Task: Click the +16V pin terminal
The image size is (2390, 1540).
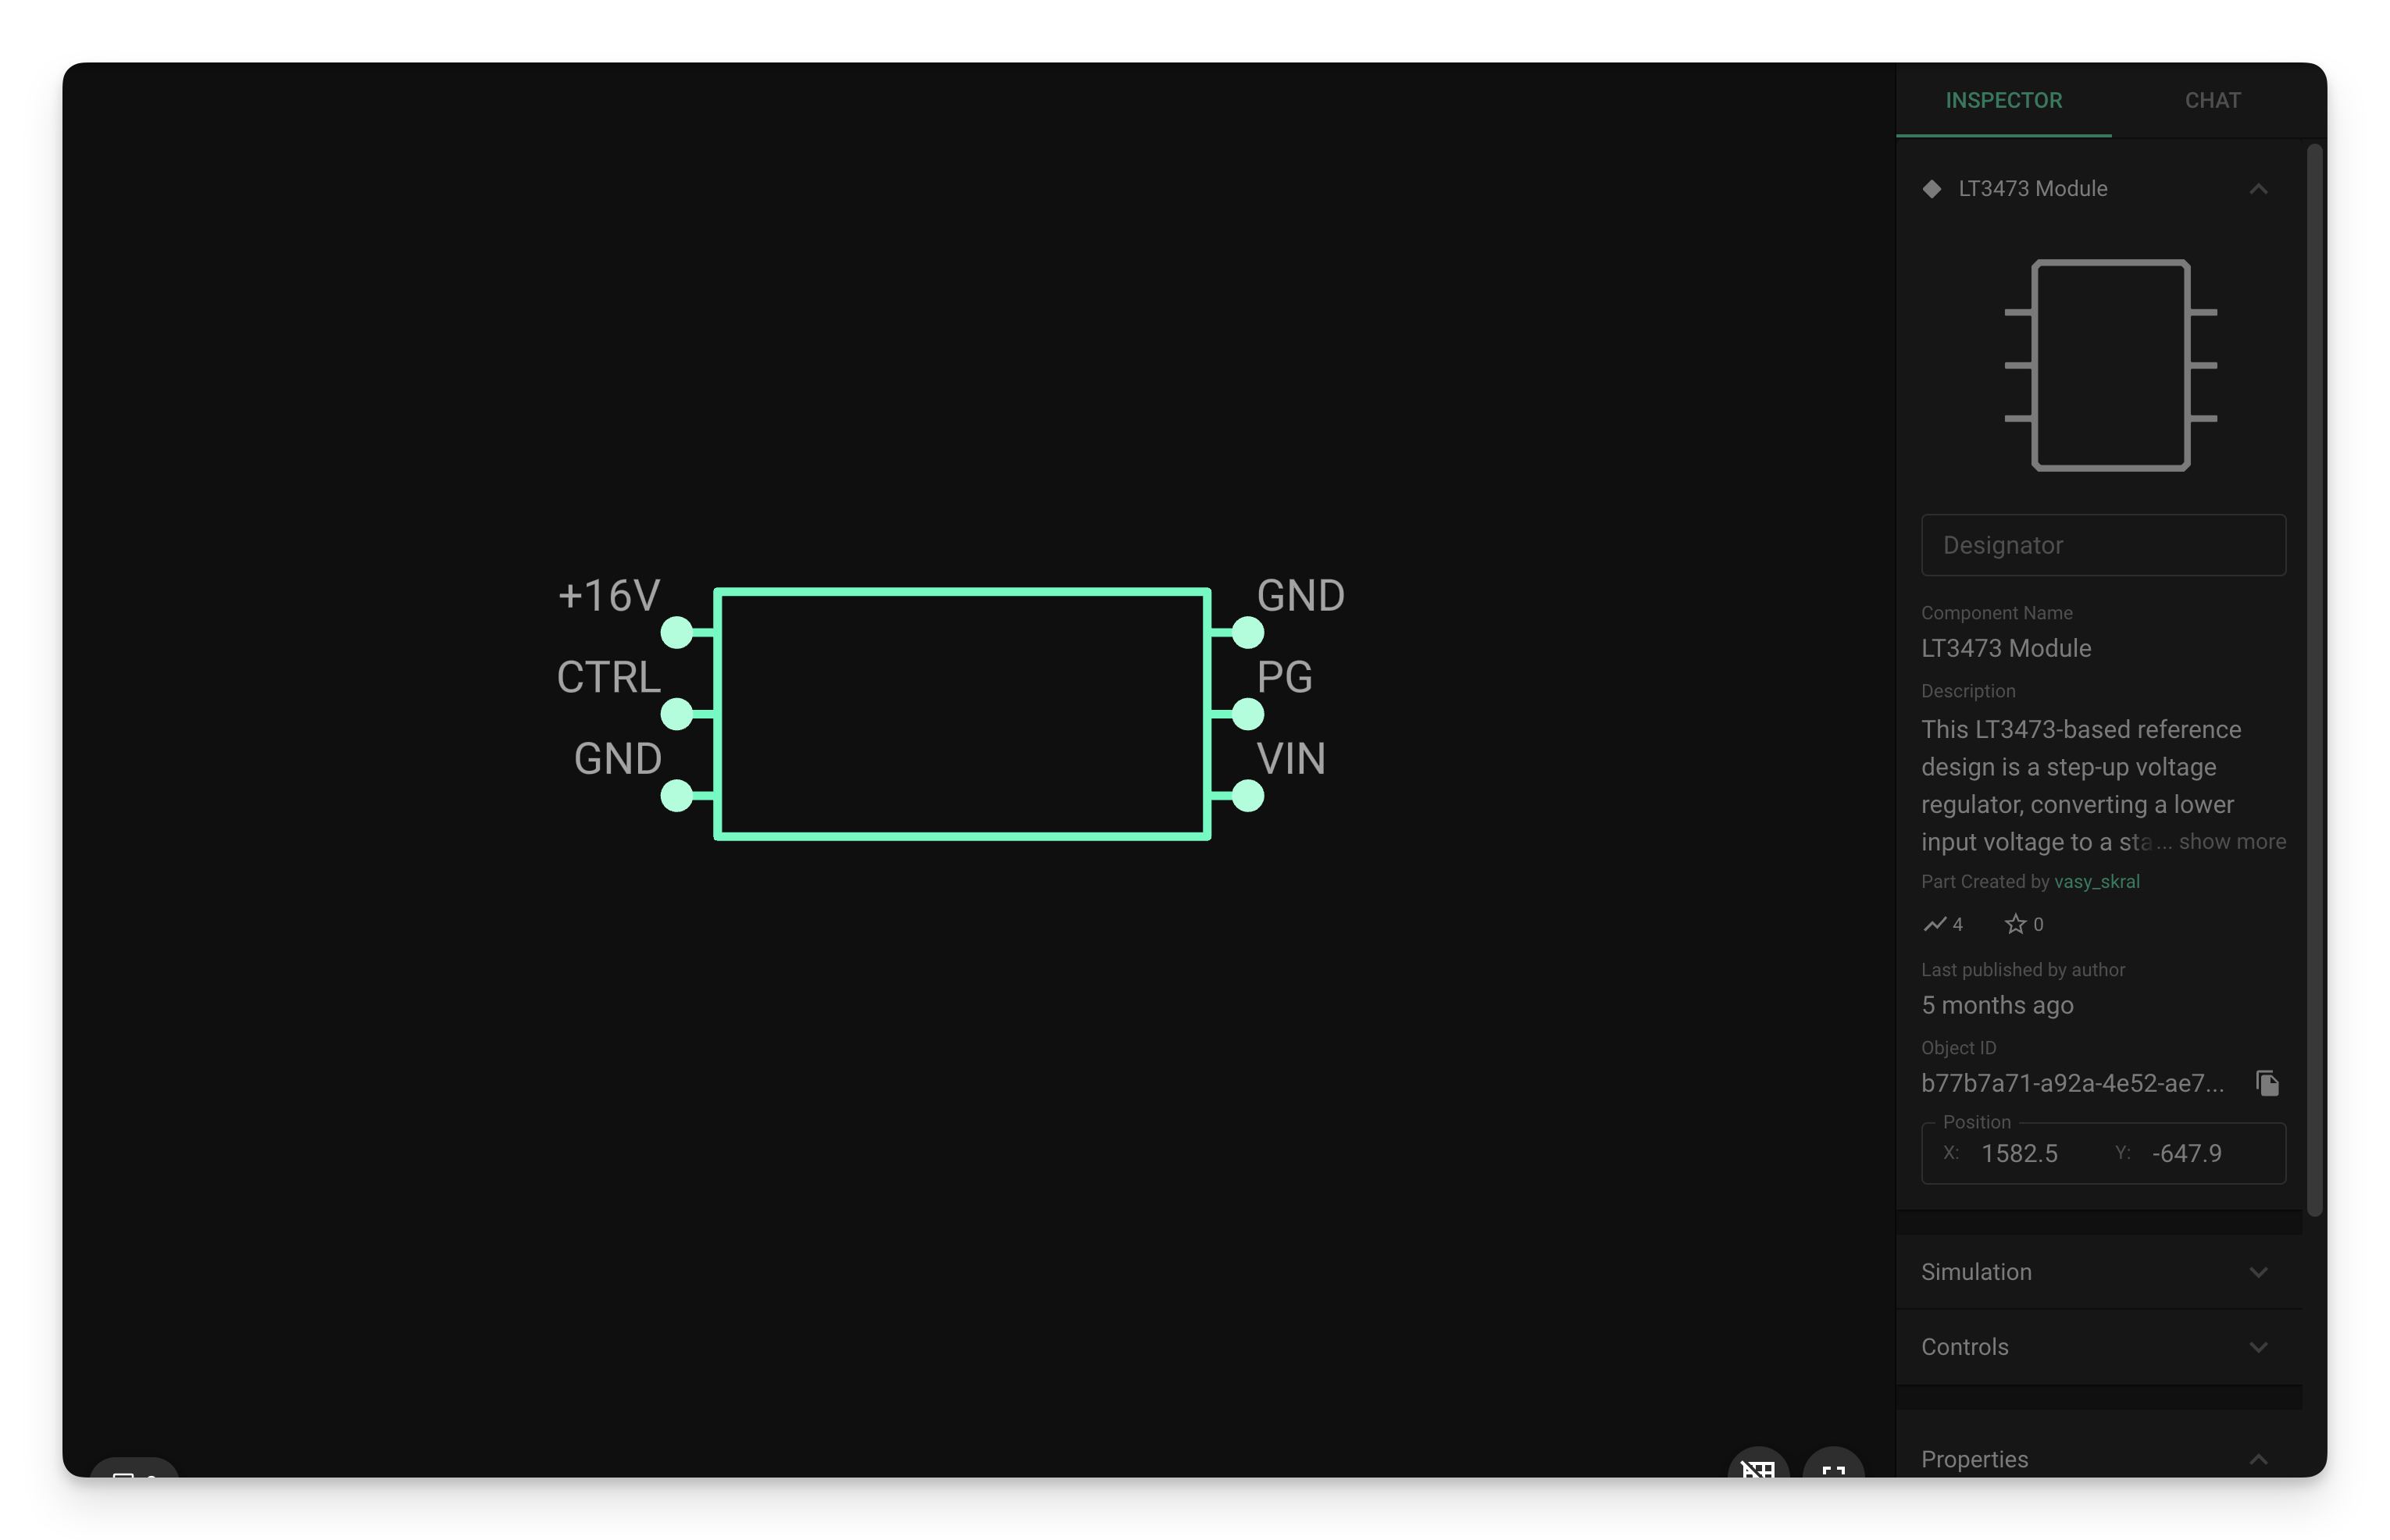Action: (677, 632)
